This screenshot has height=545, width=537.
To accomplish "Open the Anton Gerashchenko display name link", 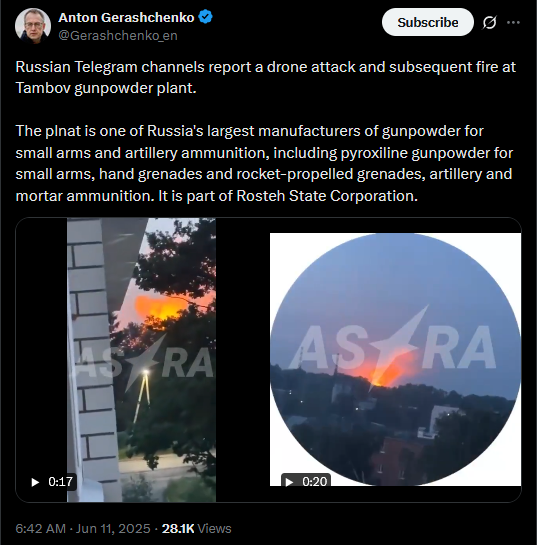I will click(126, 17).
